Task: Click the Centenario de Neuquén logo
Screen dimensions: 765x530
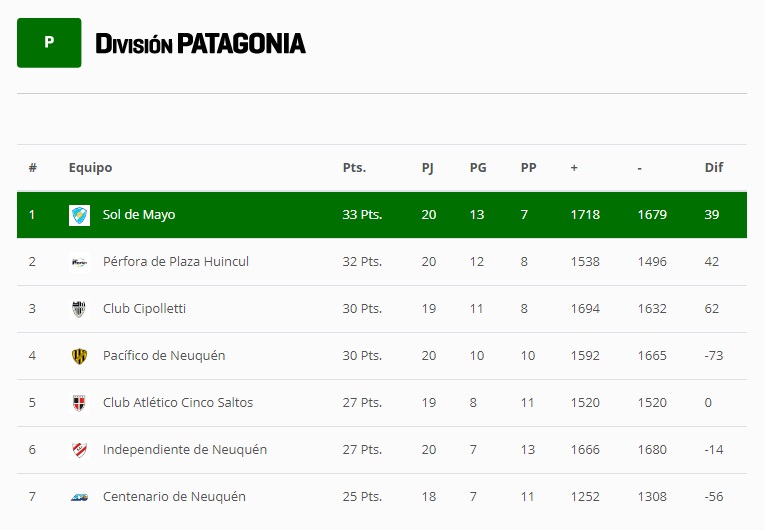Action: (79, 497)
